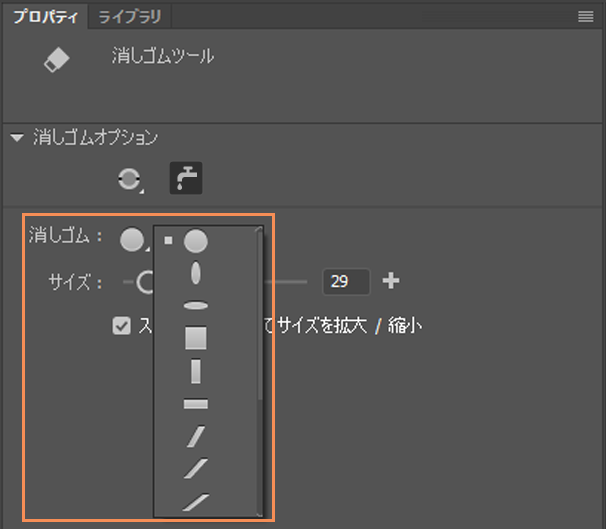The image size is (606, 529).
Task: Choose the shallowest diagonal eraser shape at bottom
Action: point(196,502)
